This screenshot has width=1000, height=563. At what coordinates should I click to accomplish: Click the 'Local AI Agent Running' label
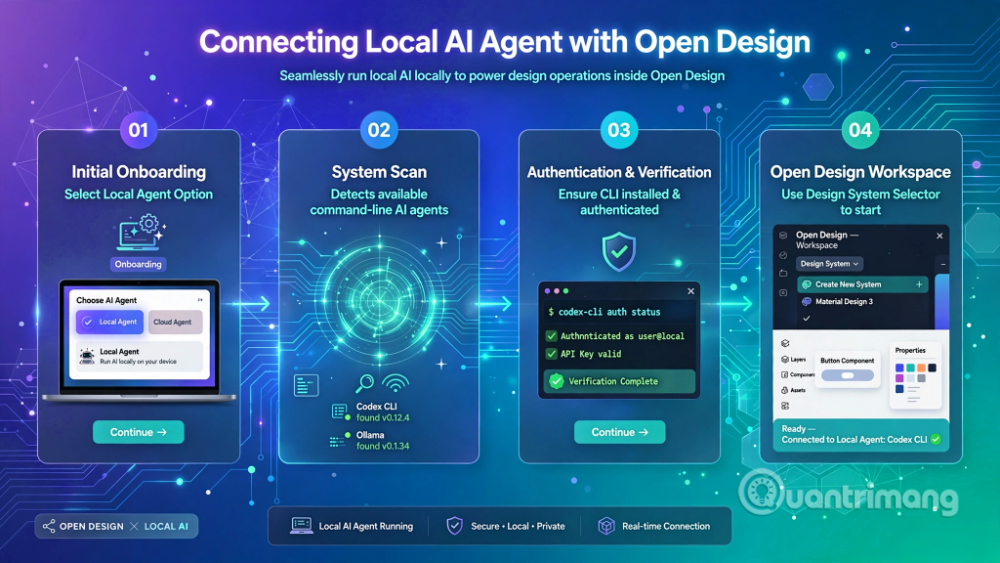pos(365,526)
